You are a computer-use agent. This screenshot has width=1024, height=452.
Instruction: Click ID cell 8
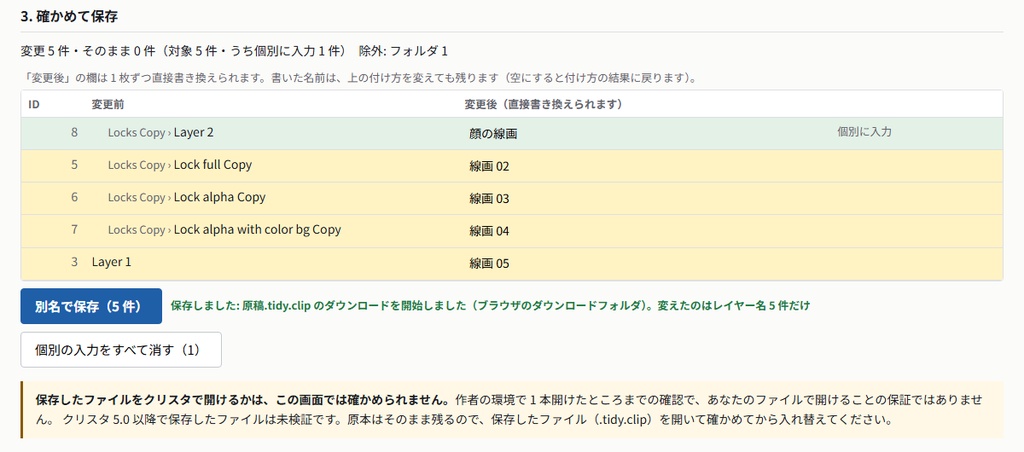pyautogui.click(x=74, y=132)
